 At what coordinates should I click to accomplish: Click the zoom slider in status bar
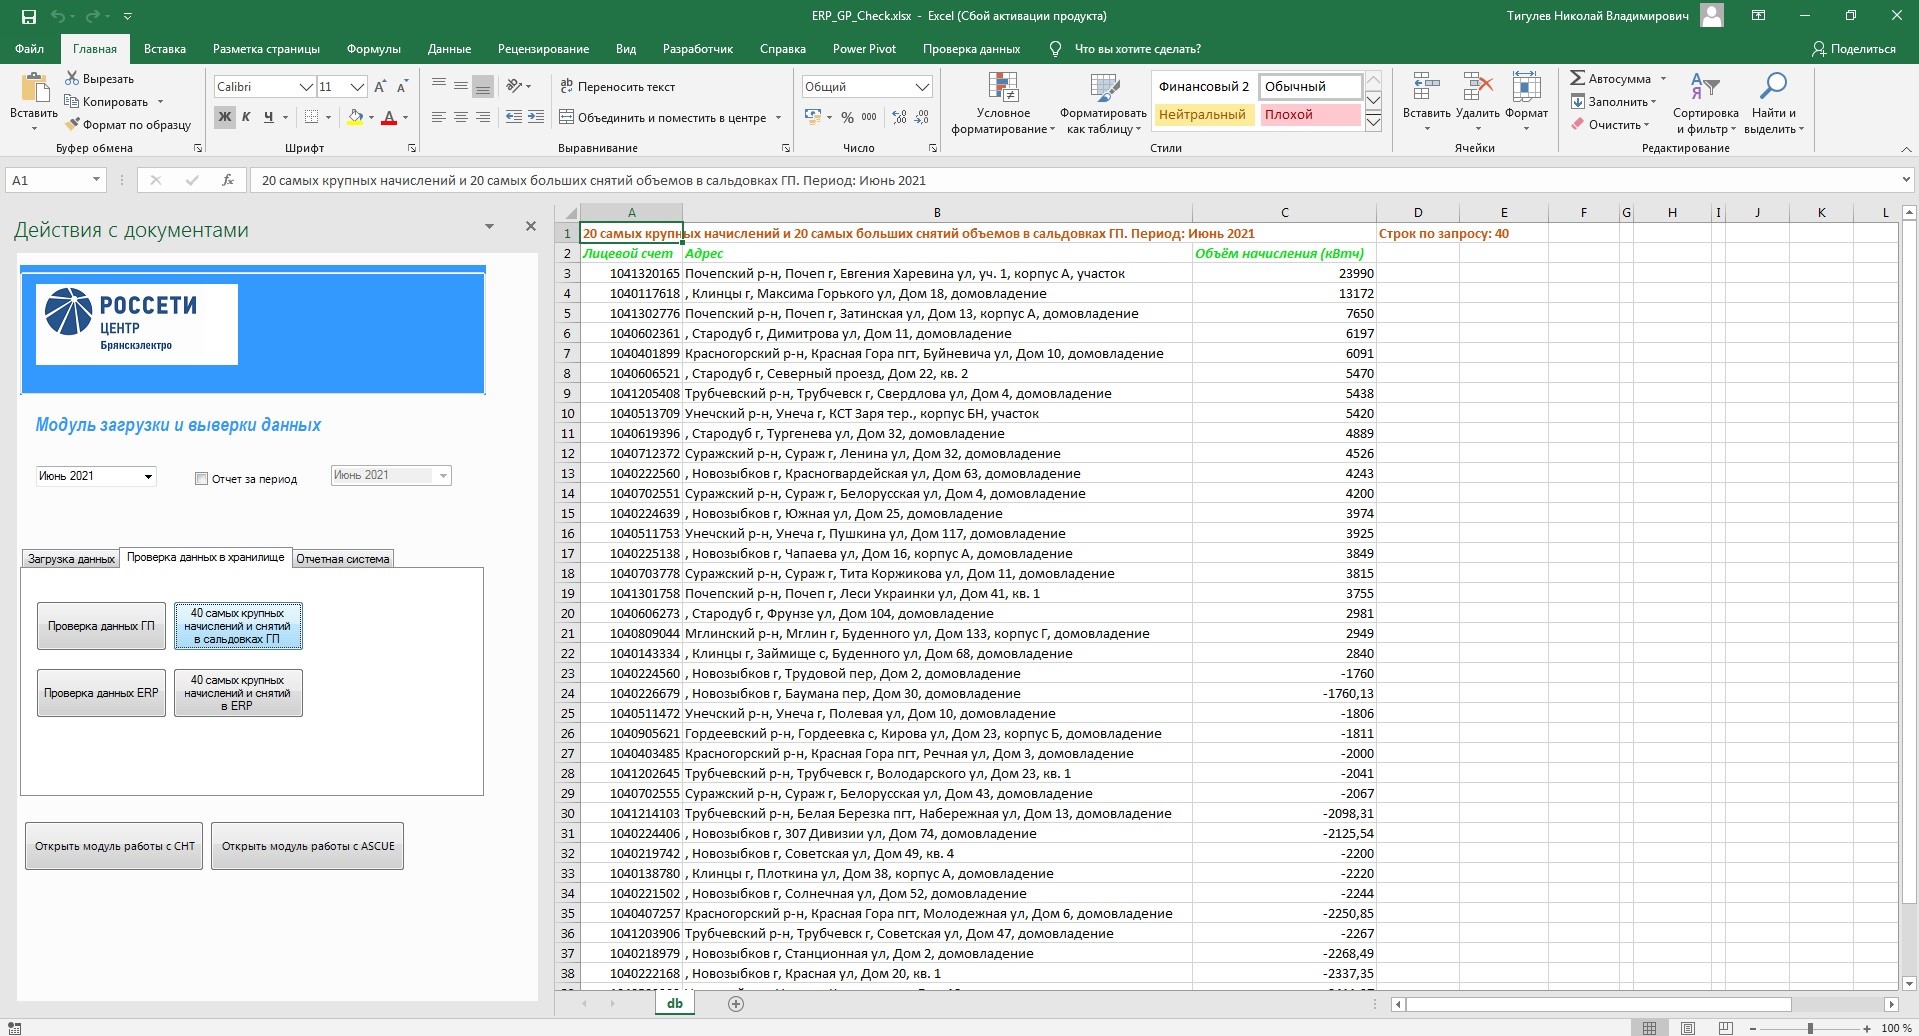(1810, 1028)
